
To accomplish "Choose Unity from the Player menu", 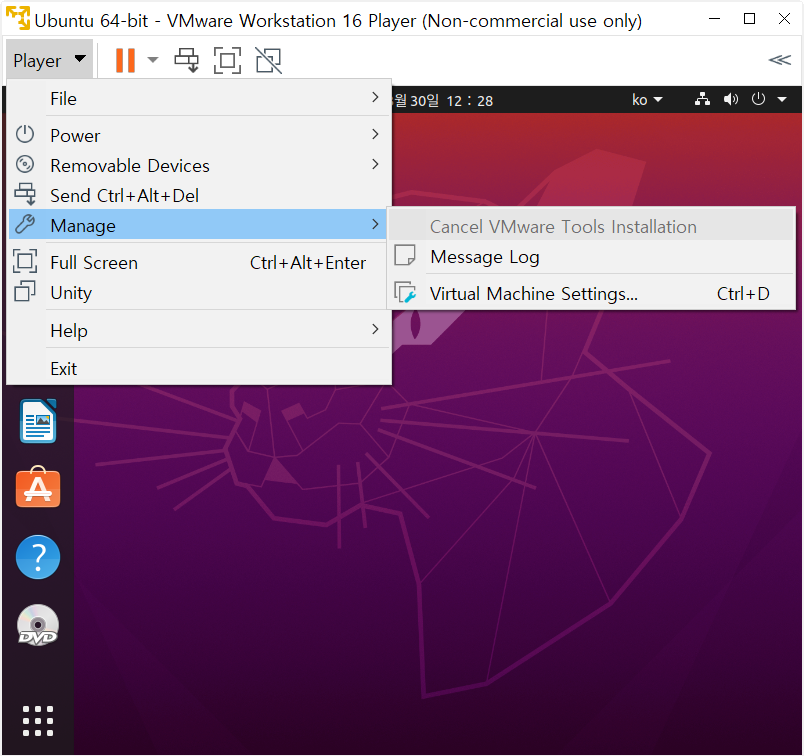I will (199, 293).
